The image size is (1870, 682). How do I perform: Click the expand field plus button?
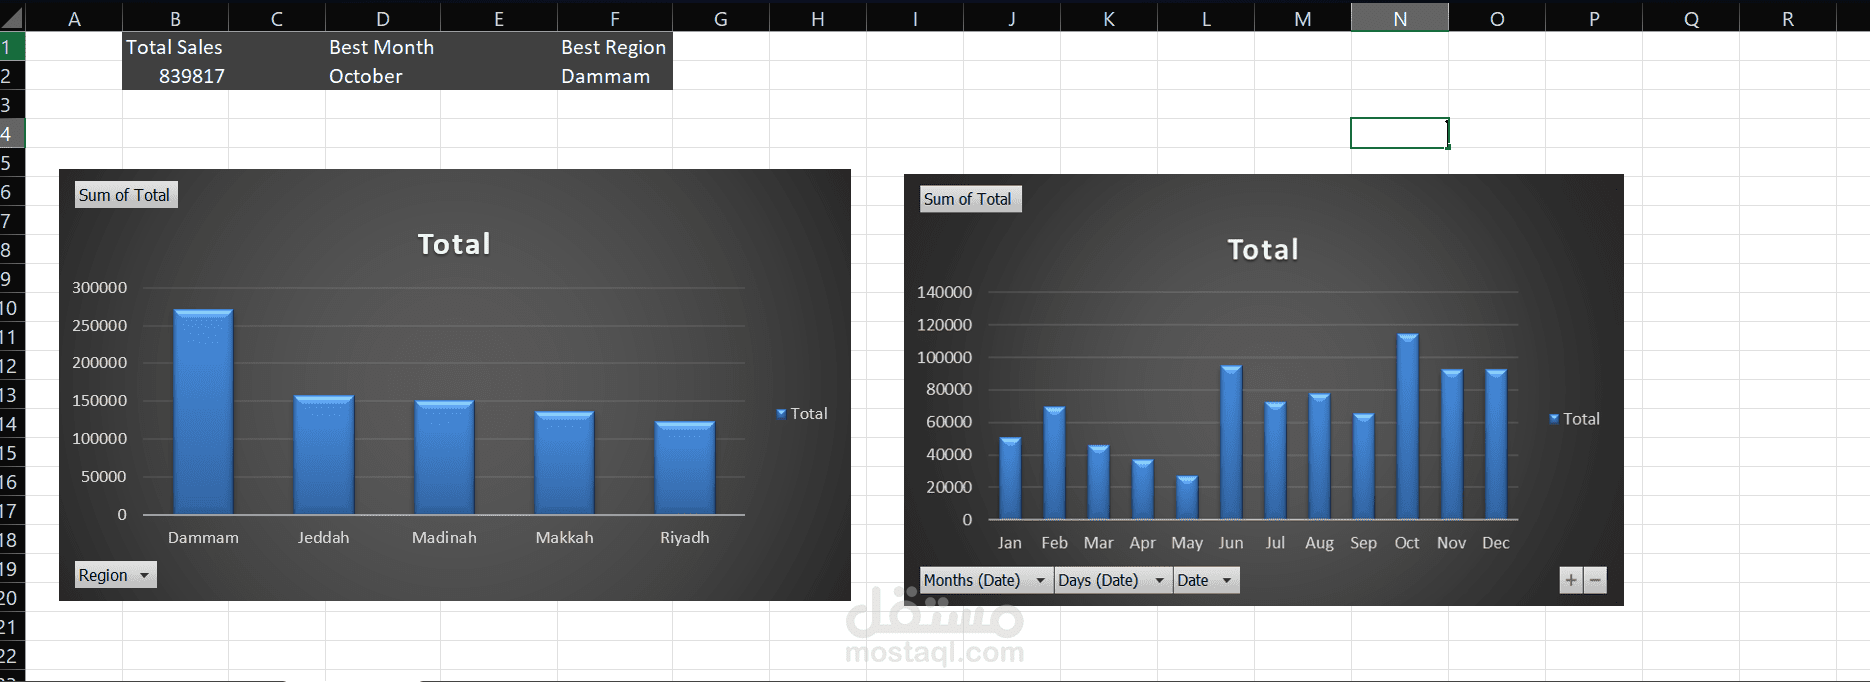pos(1571,580)
